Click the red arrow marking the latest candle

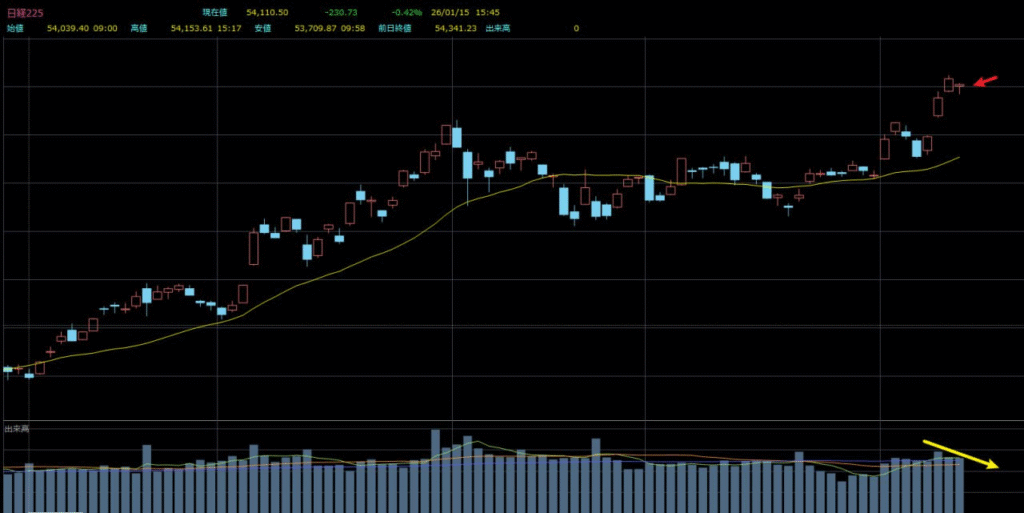pos(986,82)
